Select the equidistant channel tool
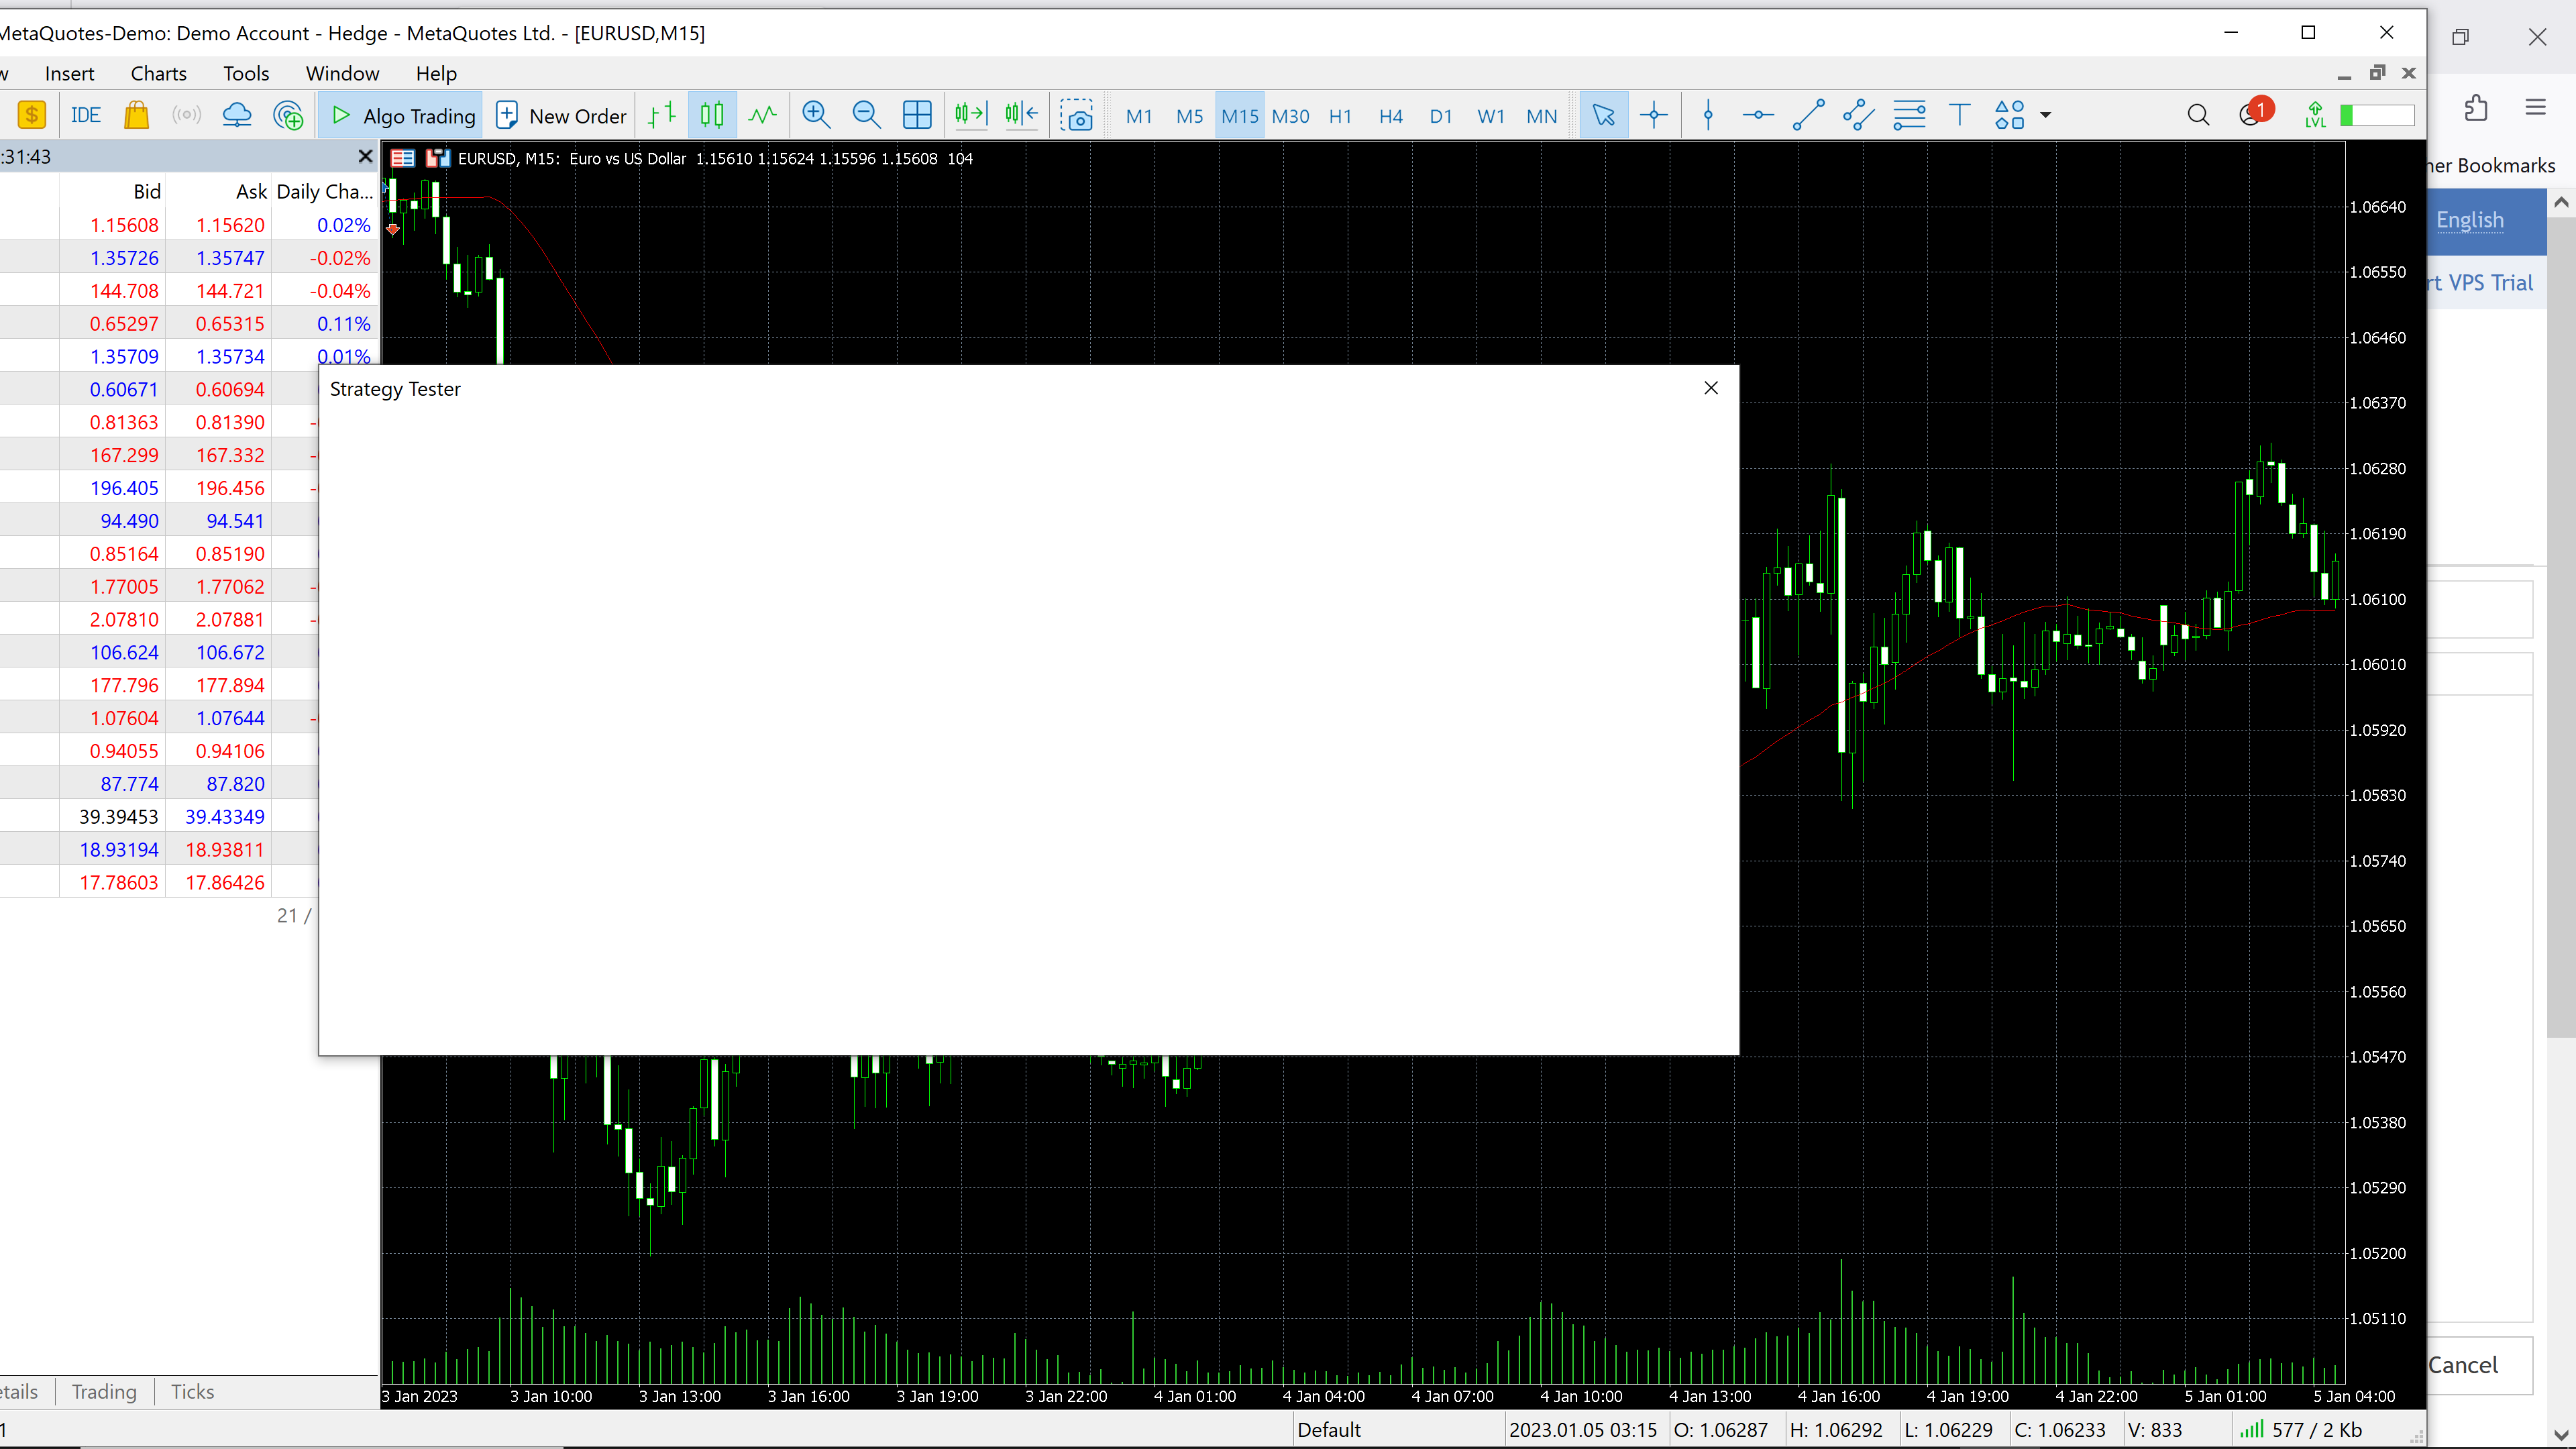The width and height of the screenshot is (2576, 1449). pos(1858,115)
